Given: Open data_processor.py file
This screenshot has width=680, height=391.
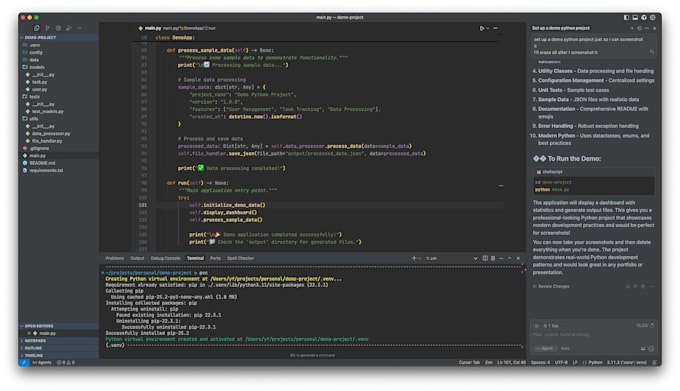Looking at the screenshot, I should [x=59, y=134].
